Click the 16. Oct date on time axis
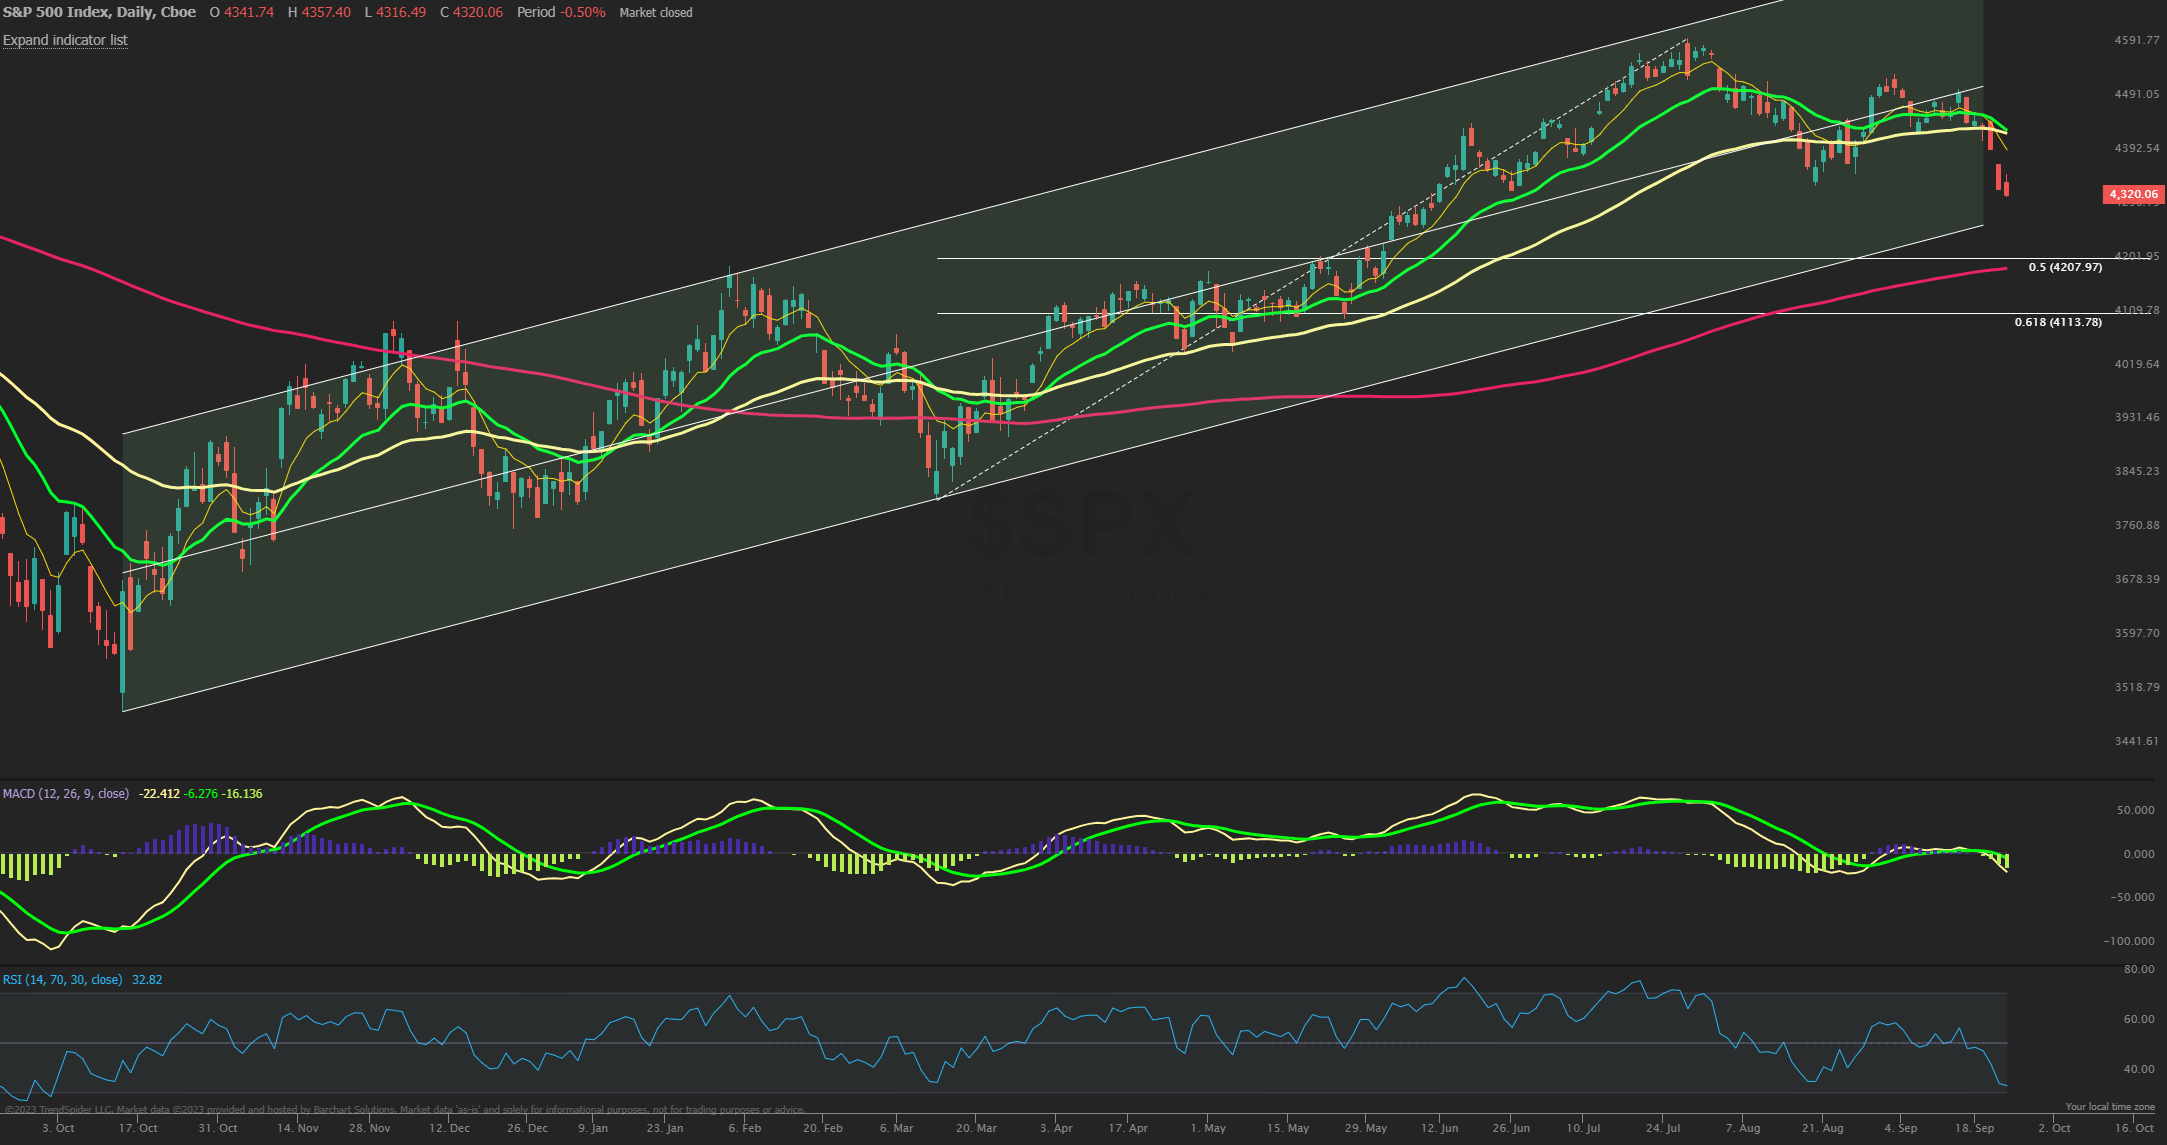 2134,1128
